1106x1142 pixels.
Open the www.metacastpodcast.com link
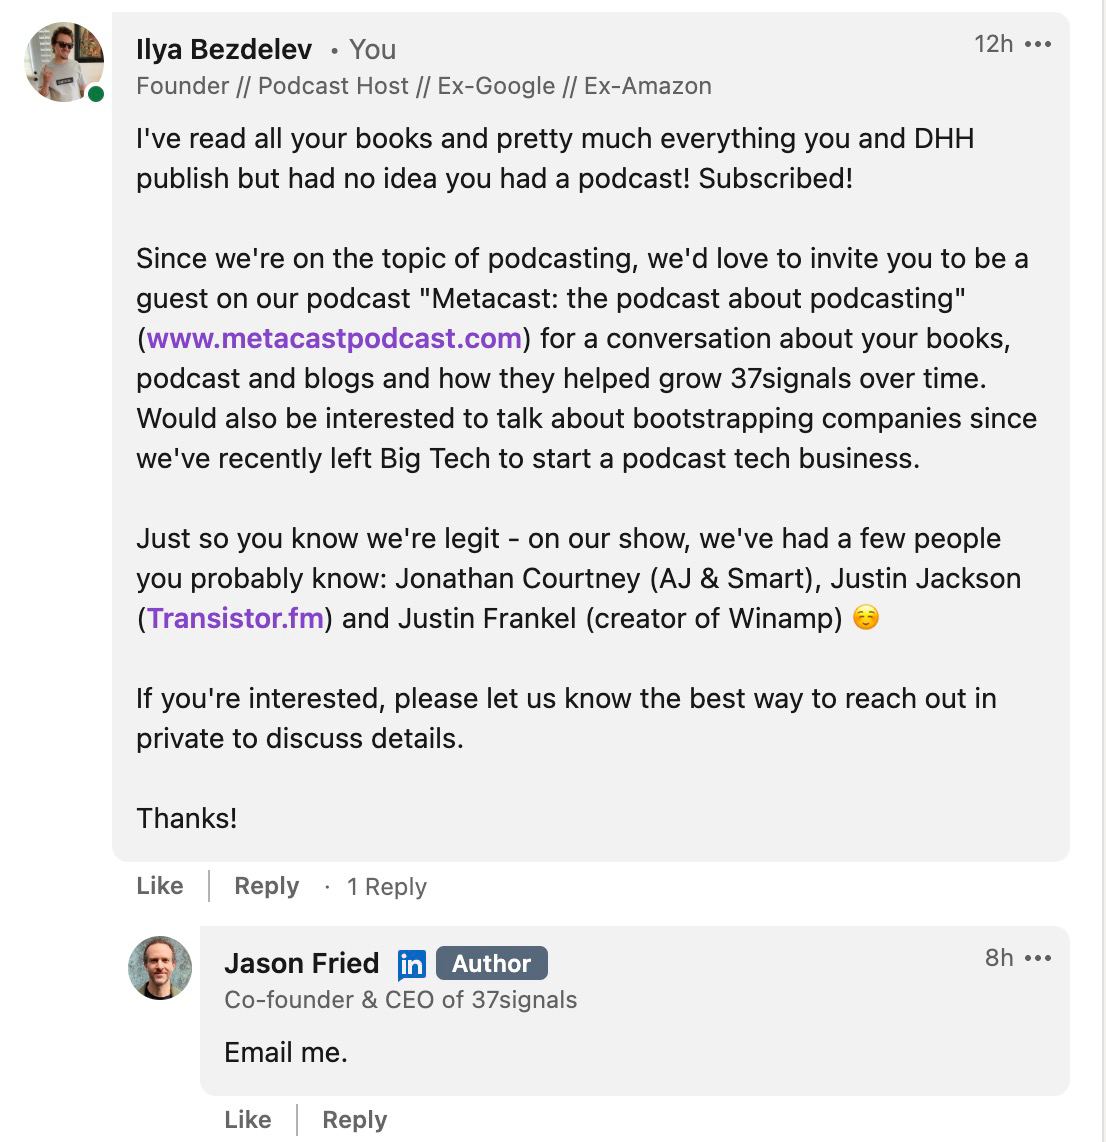[334, 338]
